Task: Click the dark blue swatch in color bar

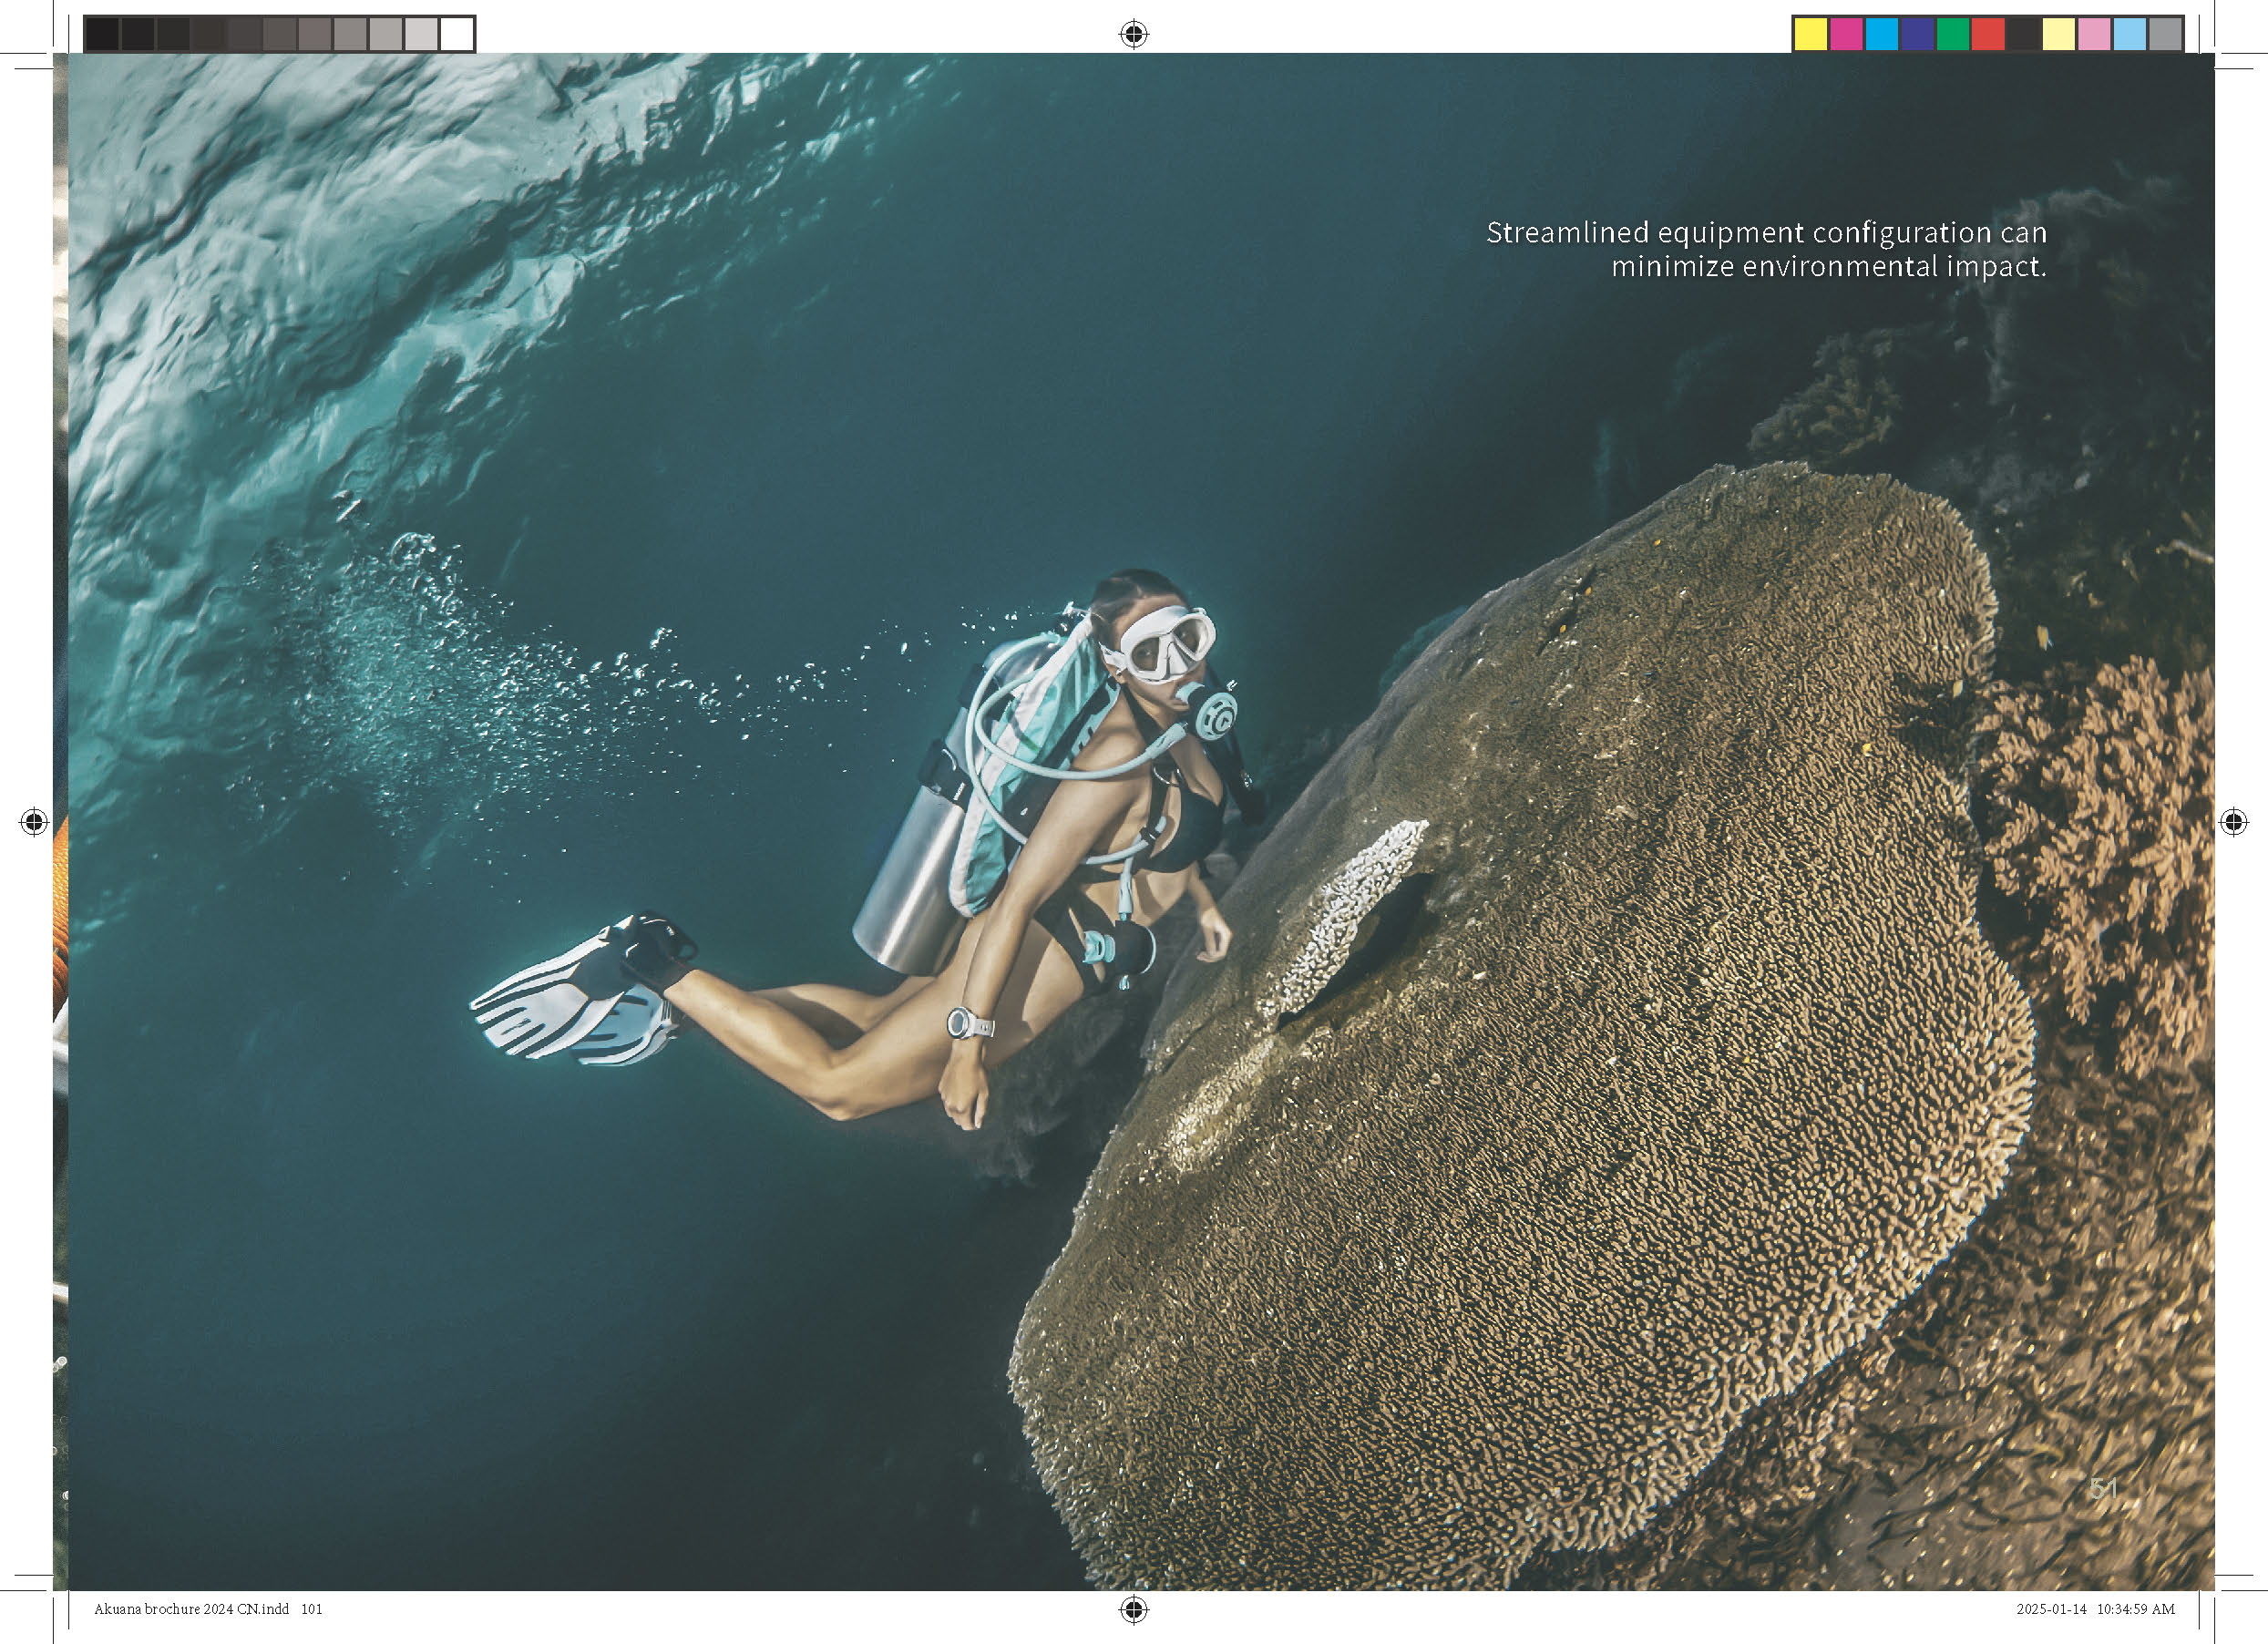Action: (x=1916, y=34)
